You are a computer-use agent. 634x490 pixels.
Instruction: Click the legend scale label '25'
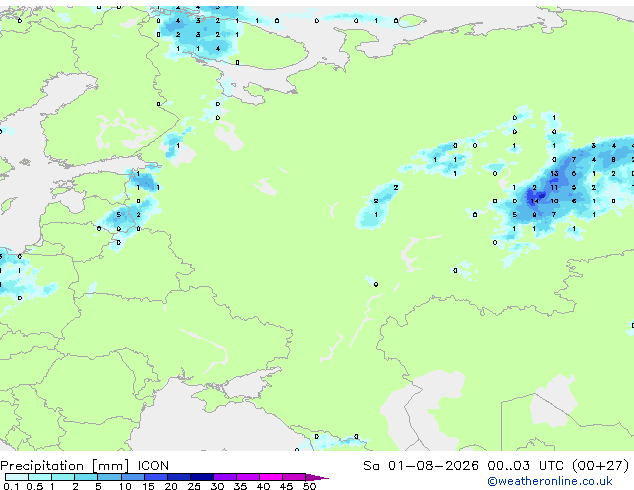click(x=194, y=486)
